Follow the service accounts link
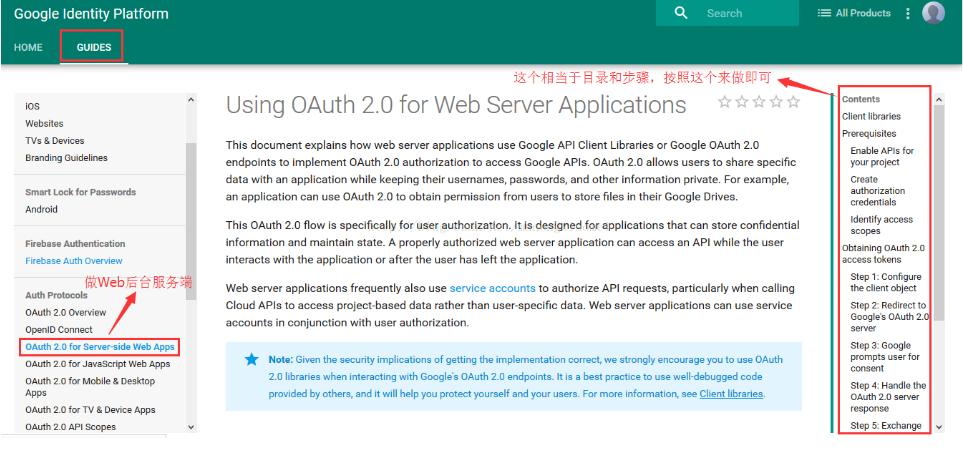The image size is (963, 452). [493, 288]
